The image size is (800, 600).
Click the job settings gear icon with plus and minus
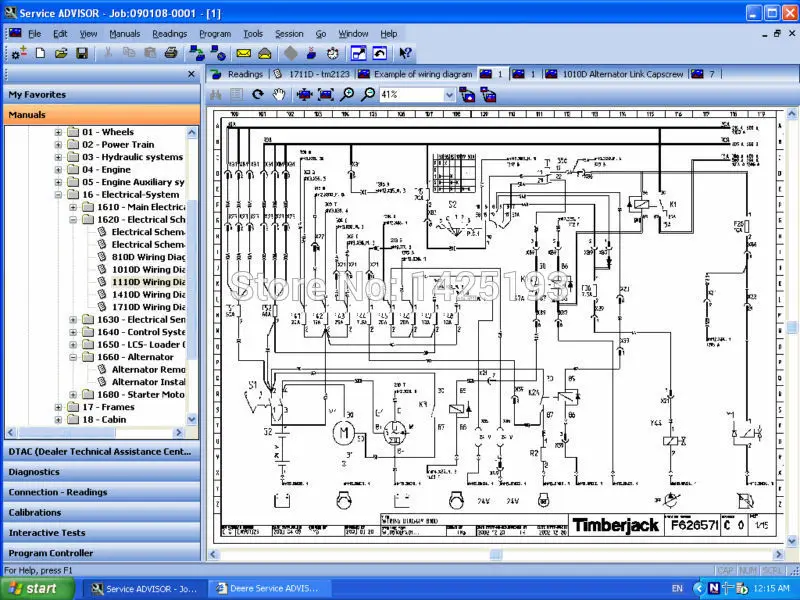coord(19,53)
